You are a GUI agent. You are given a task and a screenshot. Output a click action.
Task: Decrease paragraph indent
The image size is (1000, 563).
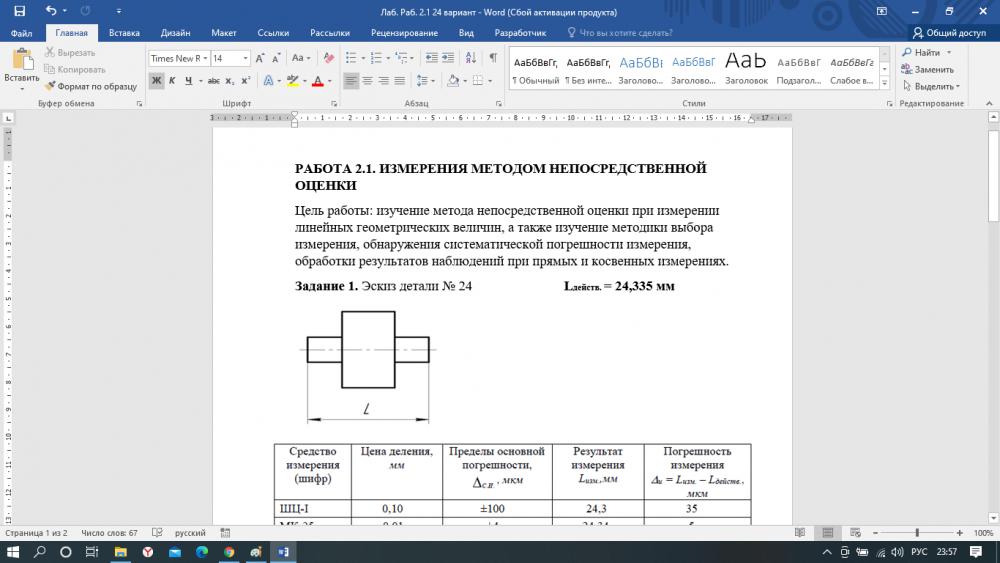pos(432,58)
